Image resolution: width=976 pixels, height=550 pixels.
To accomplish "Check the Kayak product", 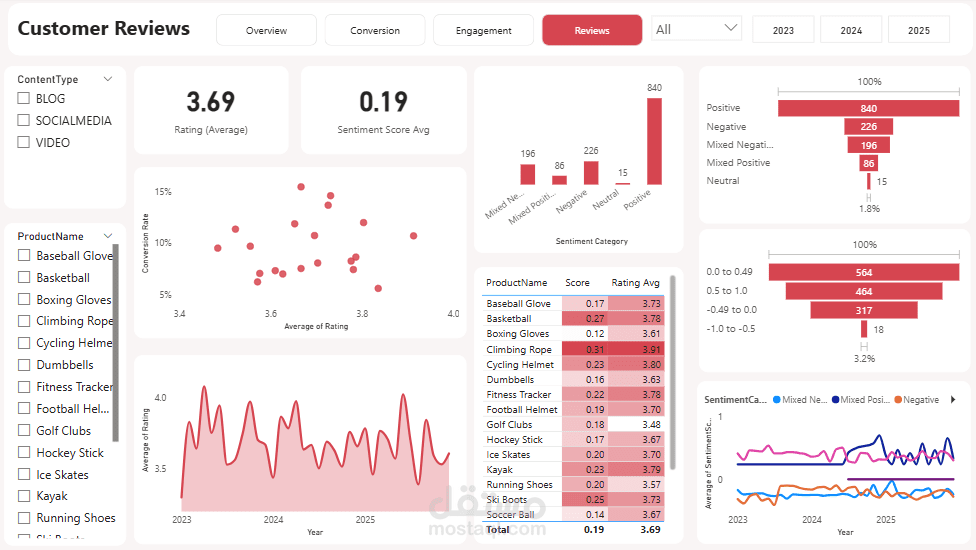I will (24, 496).
